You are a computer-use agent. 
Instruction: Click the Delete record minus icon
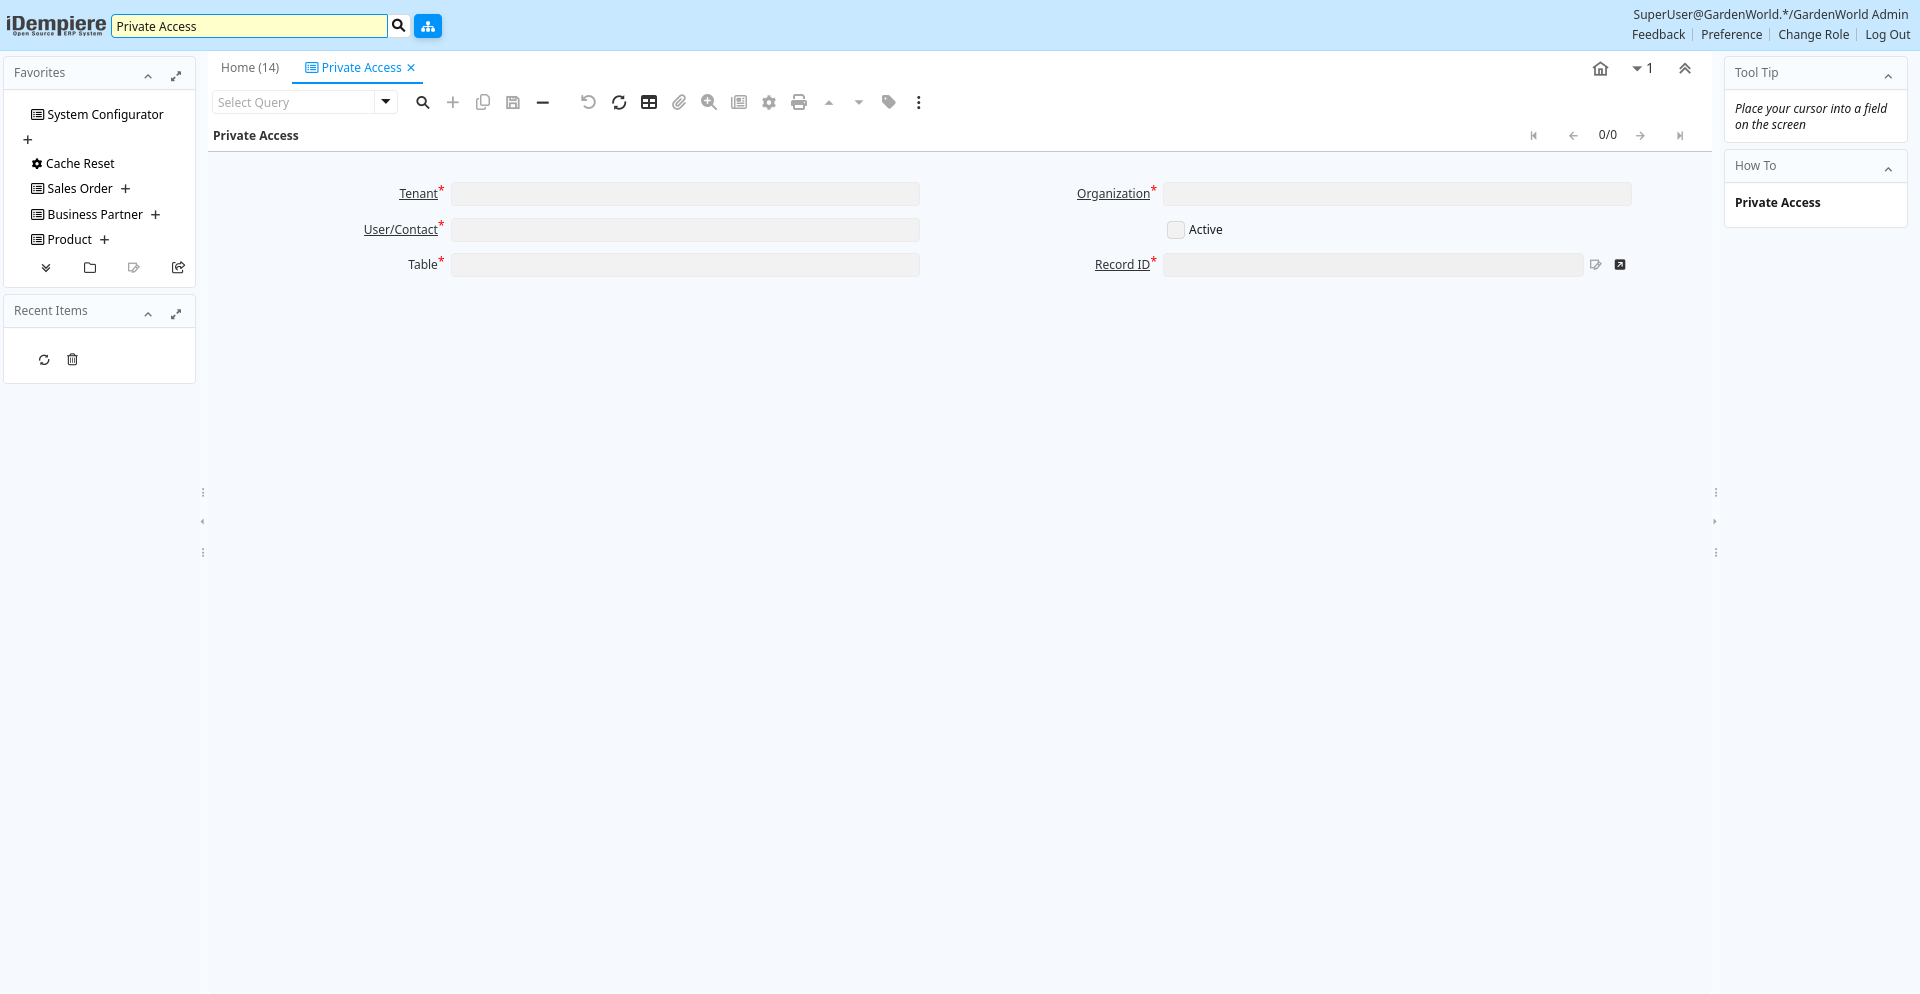pyautogui.click(x=543, y=102)
